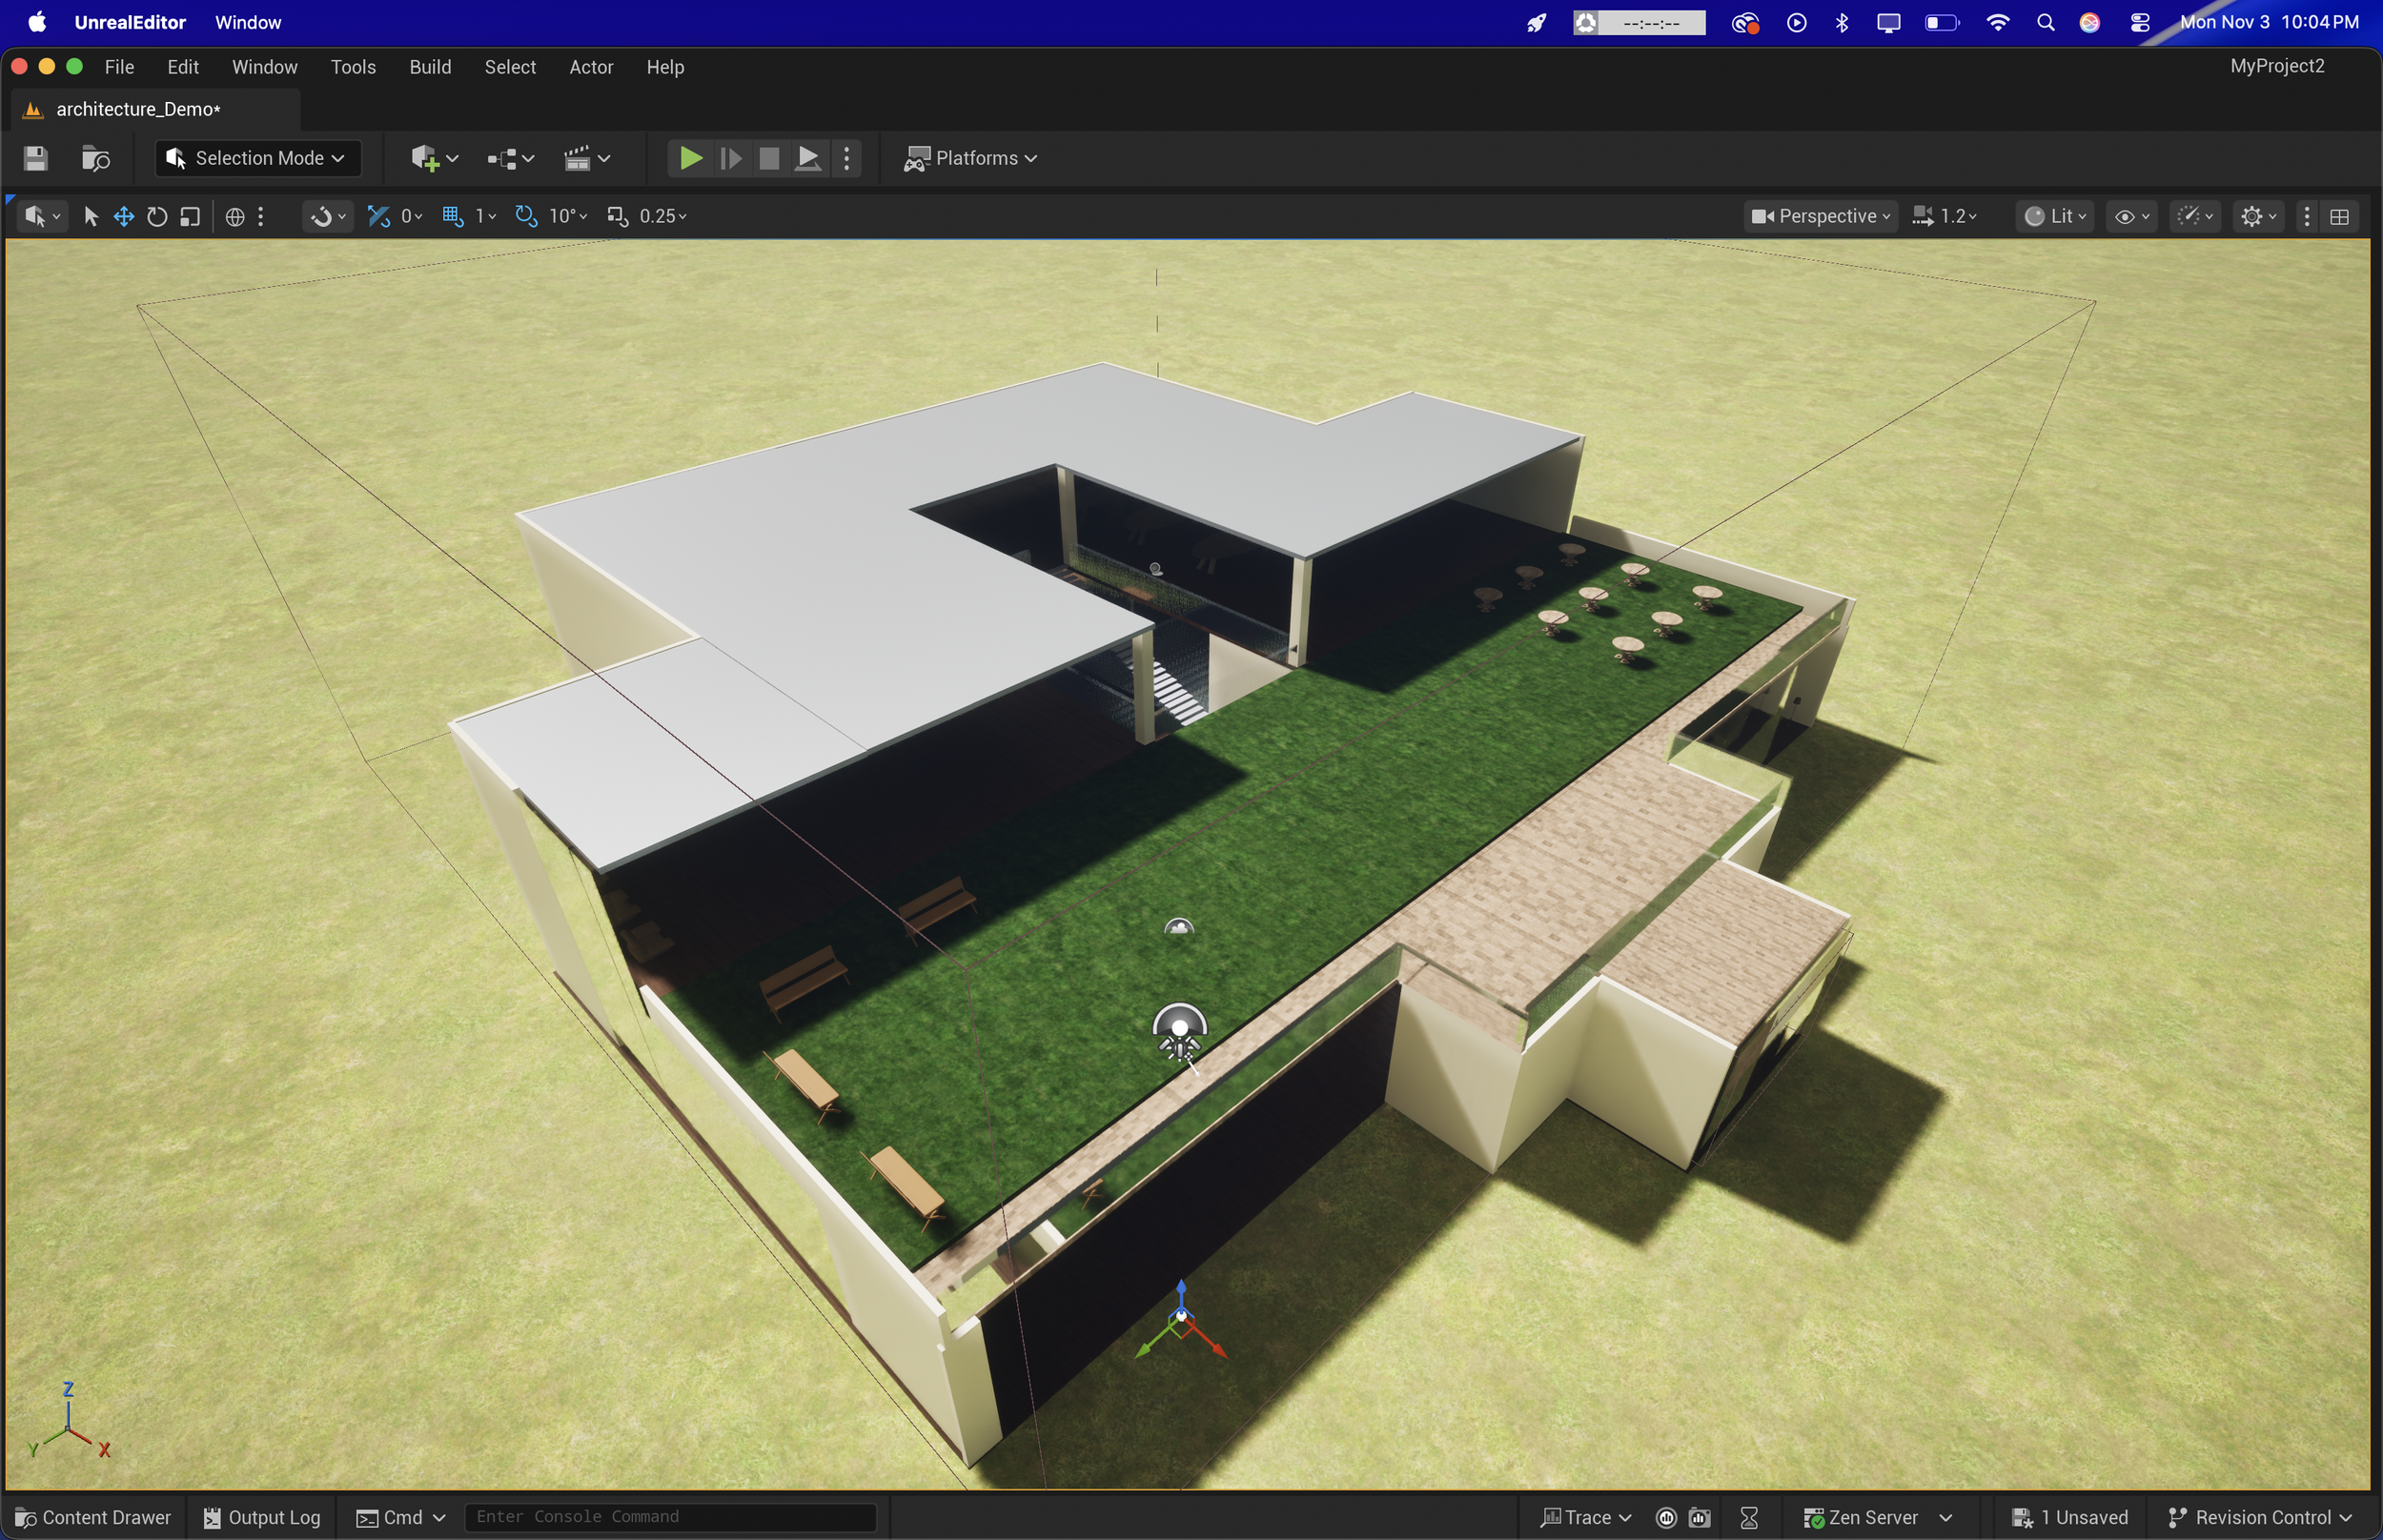Select the translate (move) gizmo tool
Image resolution: width=2383 pixels, height=1540 pixels.
pyautogui.click(x=124, y=216)
